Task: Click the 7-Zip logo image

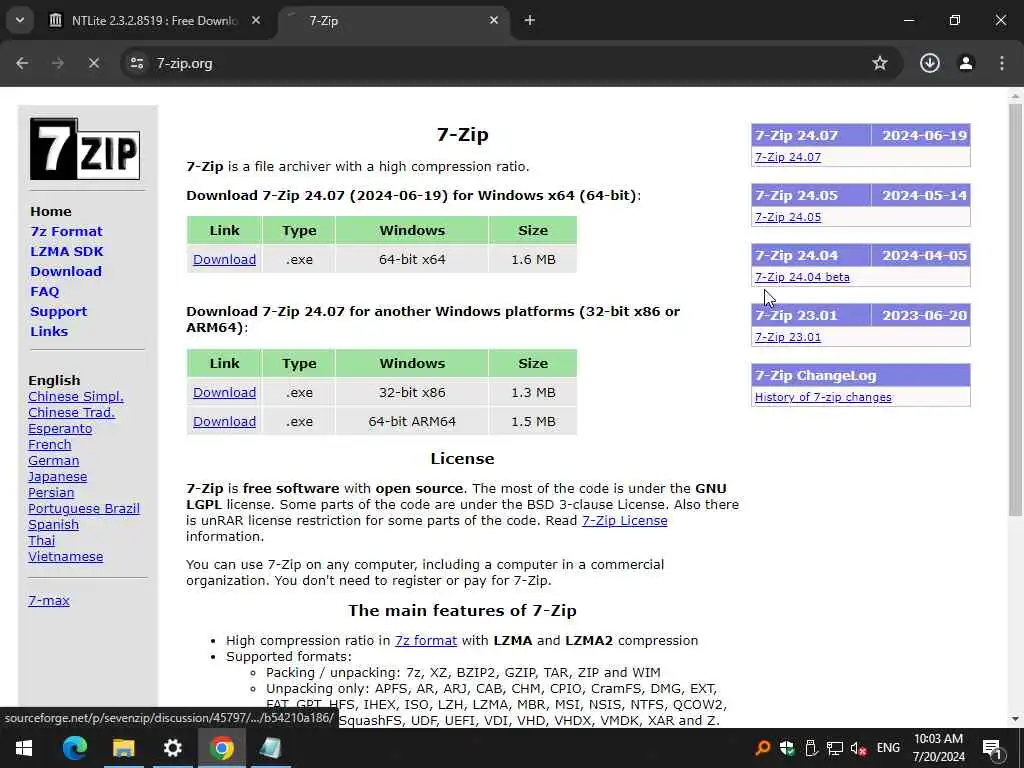Action: click(85, 149)
